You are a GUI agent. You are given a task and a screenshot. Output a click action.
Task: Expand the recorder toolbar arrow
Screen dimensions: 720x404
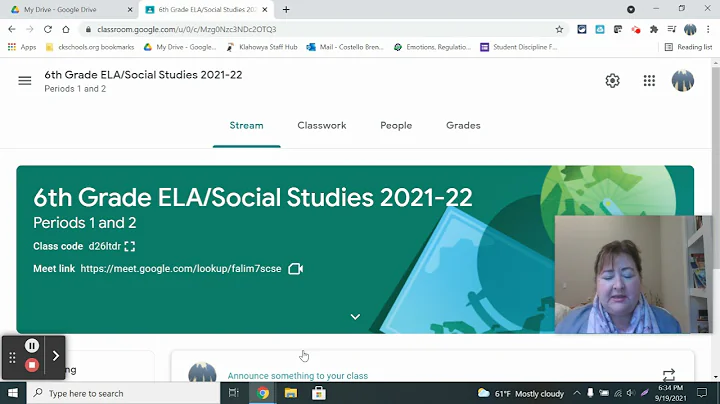[56, 356]
